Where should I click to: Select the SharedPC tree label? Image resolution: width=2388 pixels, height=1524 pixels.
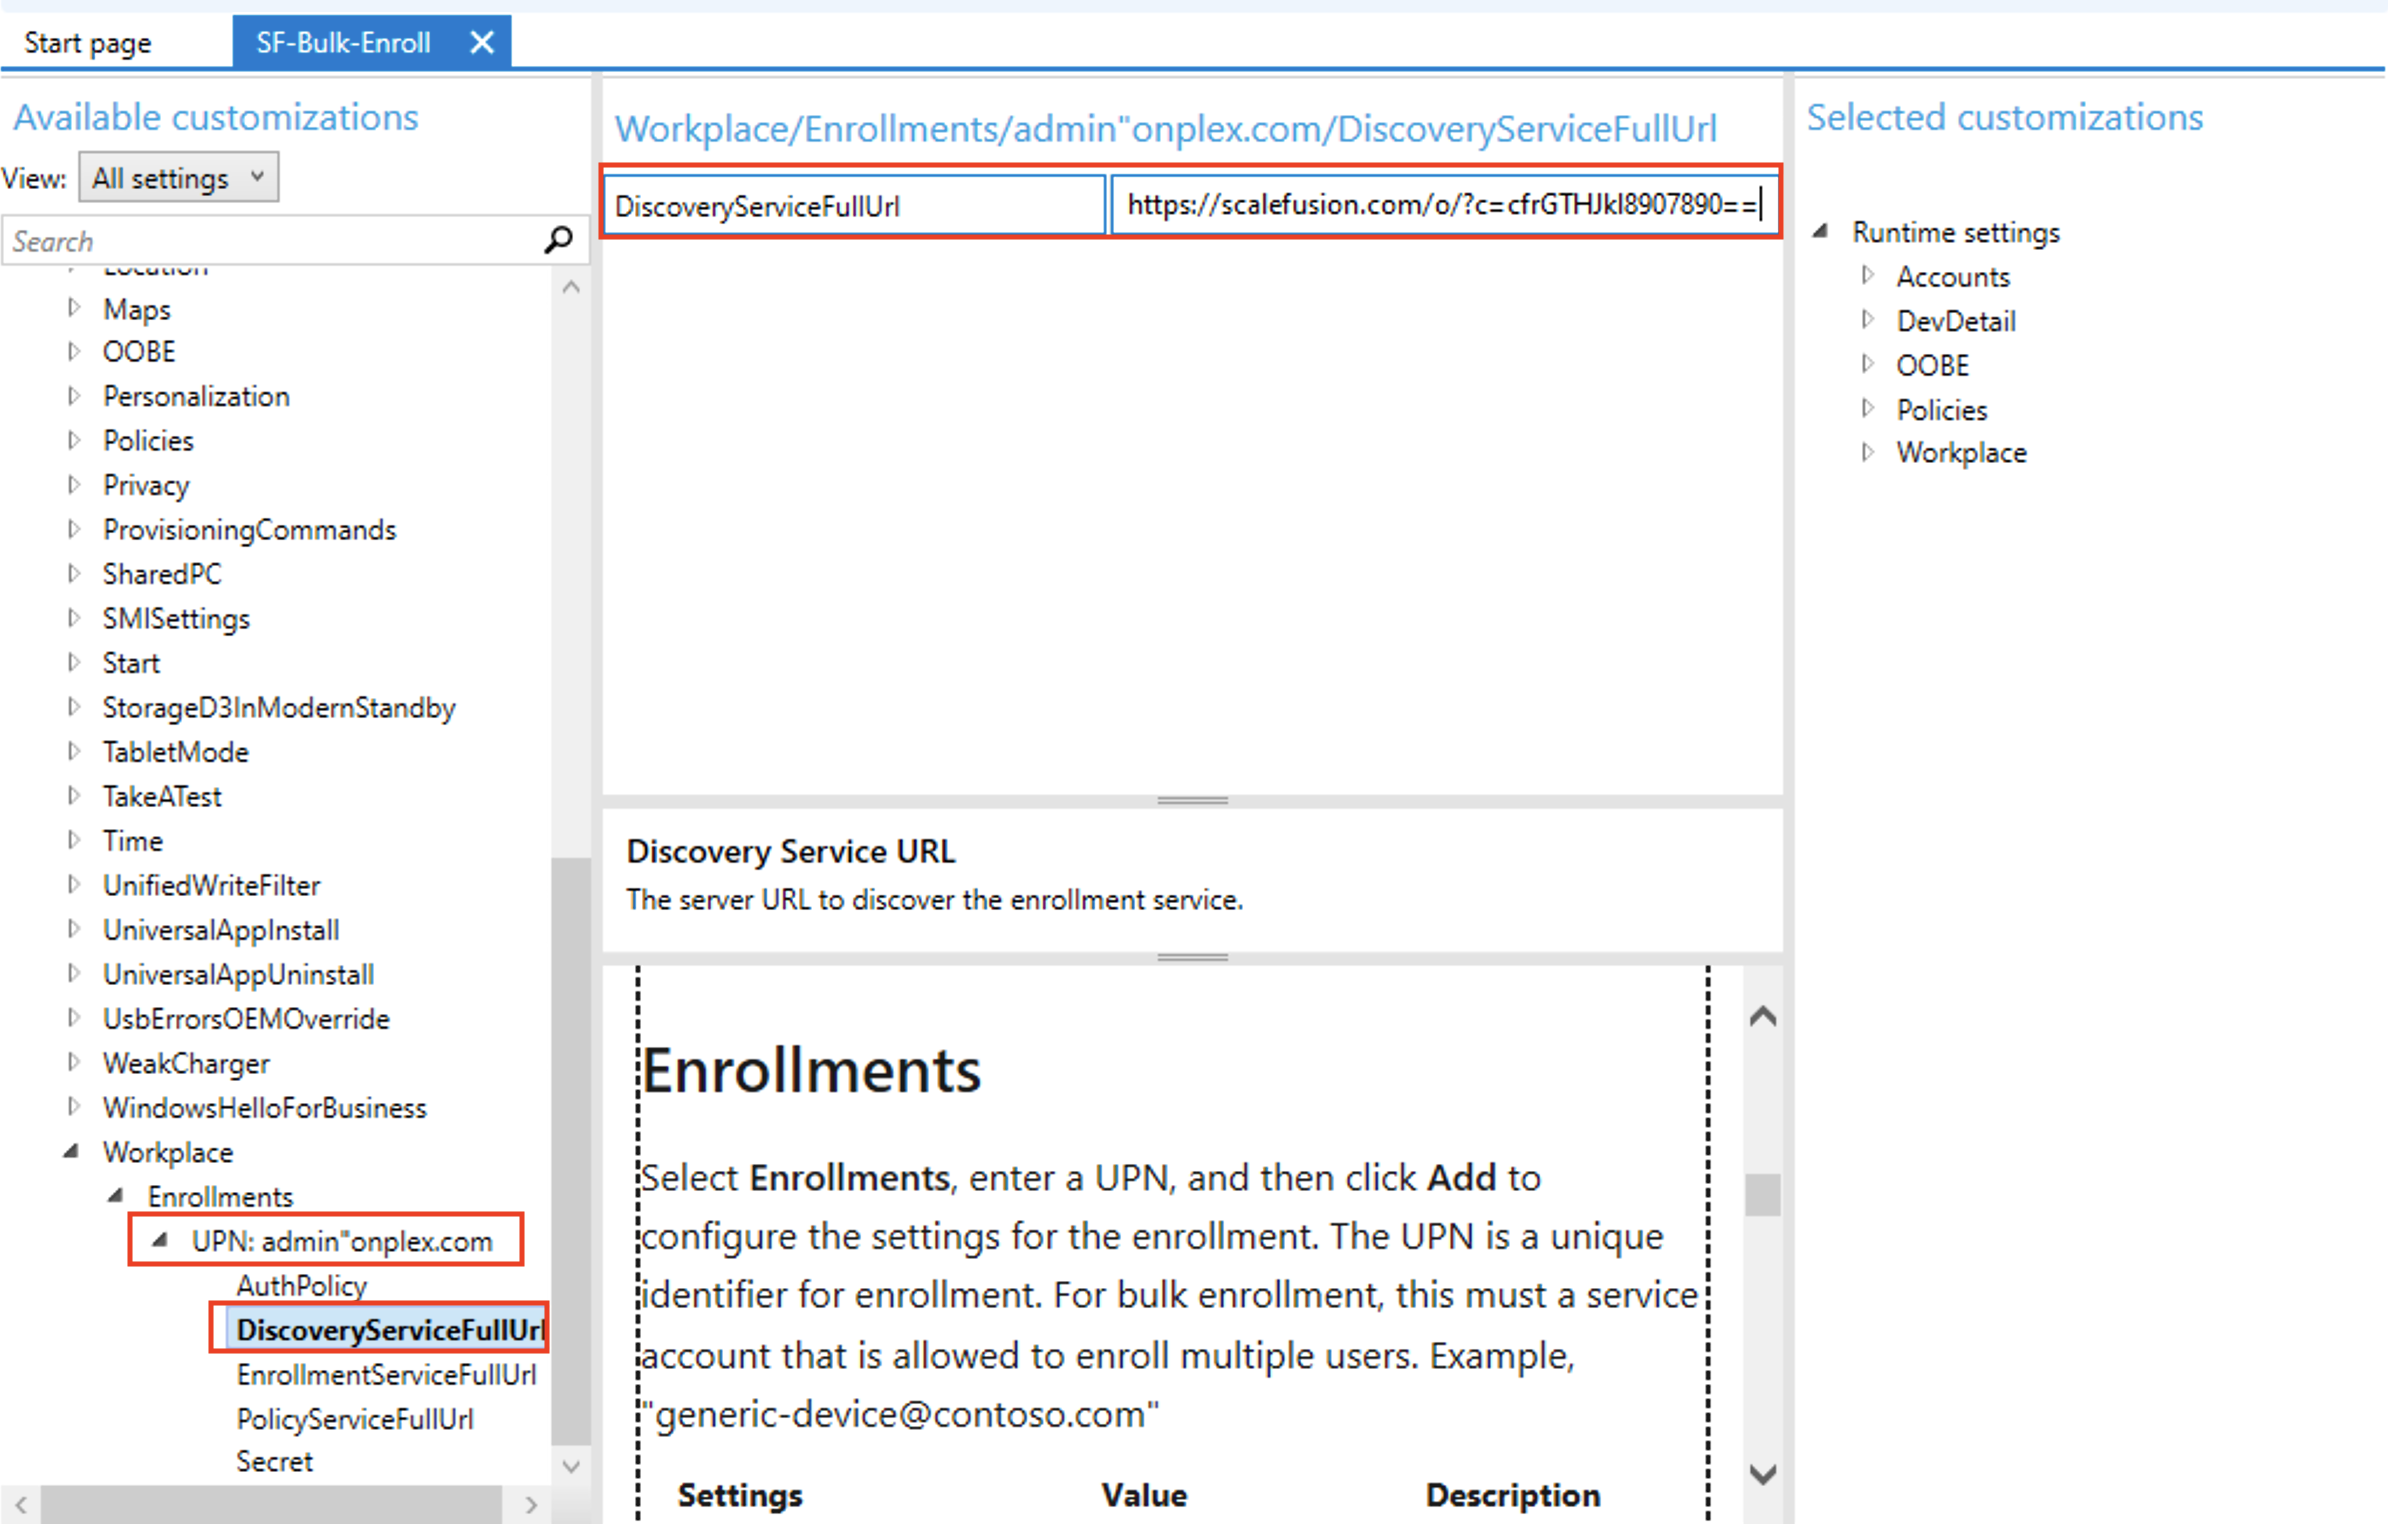pyautogui.click(x=162, y=574)
